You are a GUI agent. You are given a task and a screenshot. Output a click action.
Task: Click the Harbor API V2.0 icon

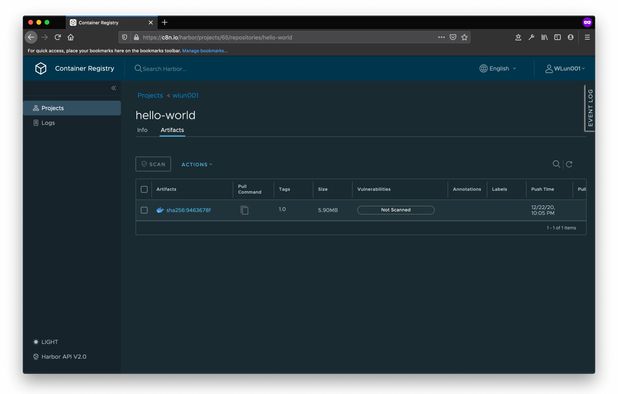coord(36,357)
